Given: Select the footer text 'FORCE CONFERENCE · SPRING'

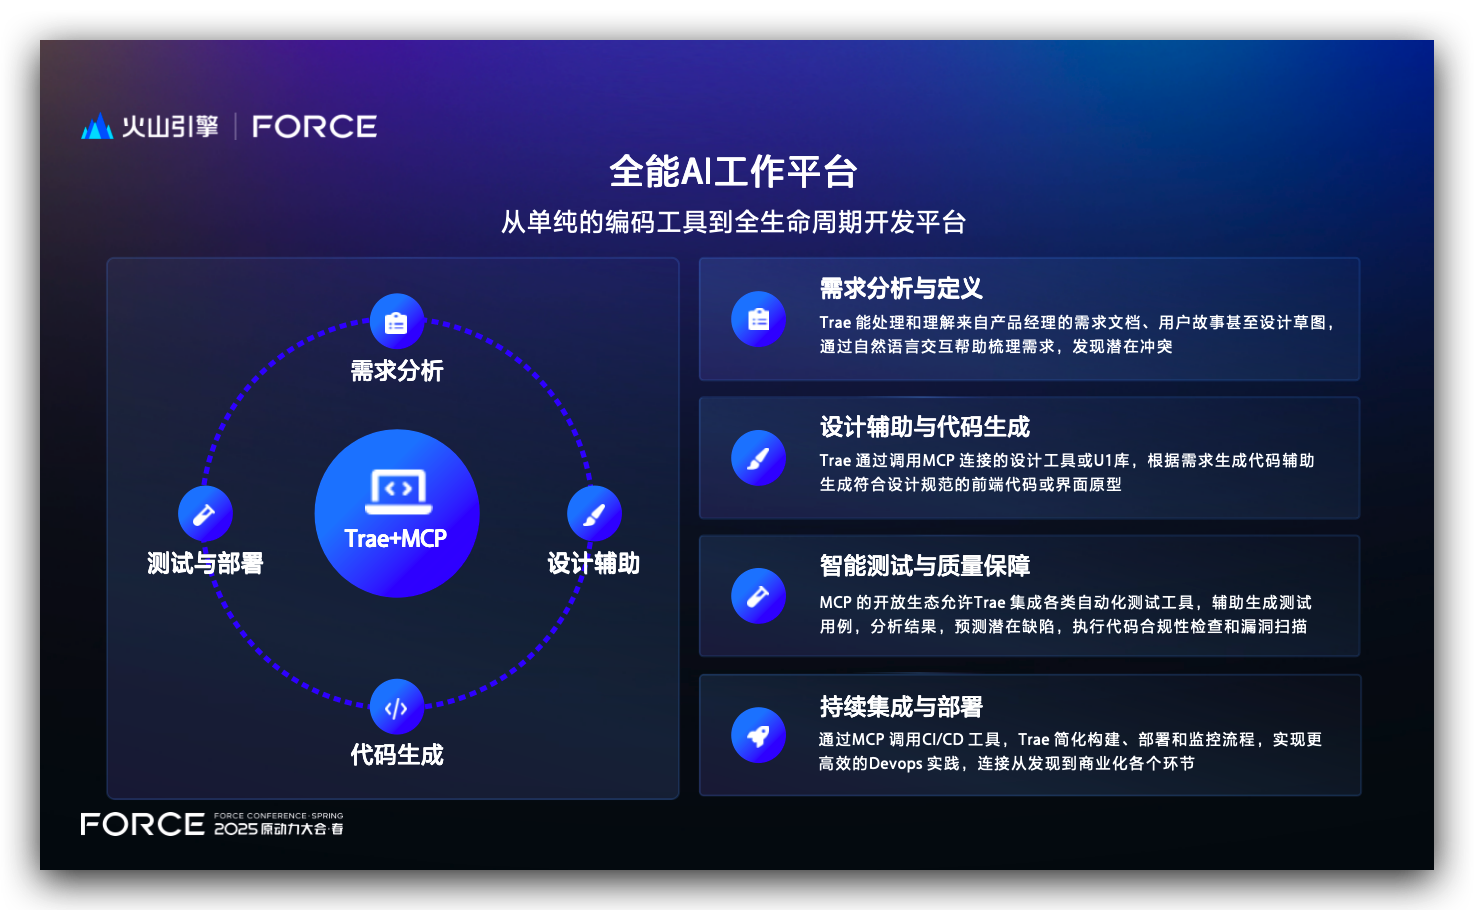Looking at the screenshot, I should 279,816.
